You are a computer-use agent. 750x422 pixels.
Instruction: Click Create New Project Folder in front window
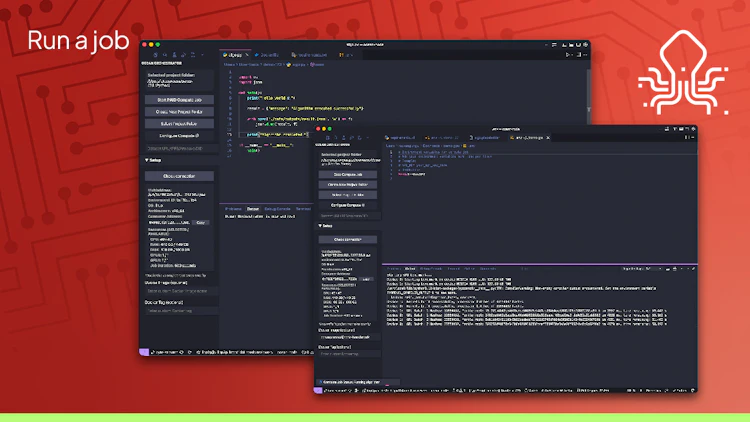[348, 185]
